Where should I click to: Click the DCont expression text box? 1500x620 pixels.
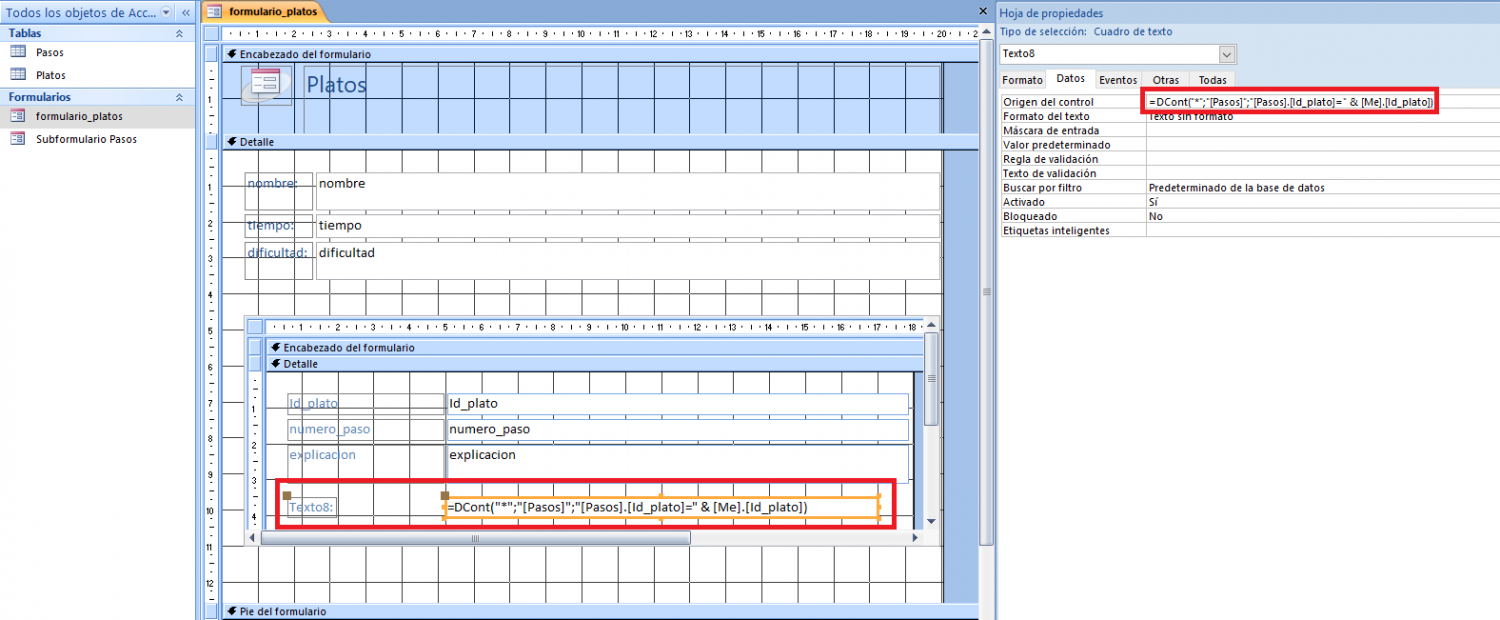pos(661,508)
